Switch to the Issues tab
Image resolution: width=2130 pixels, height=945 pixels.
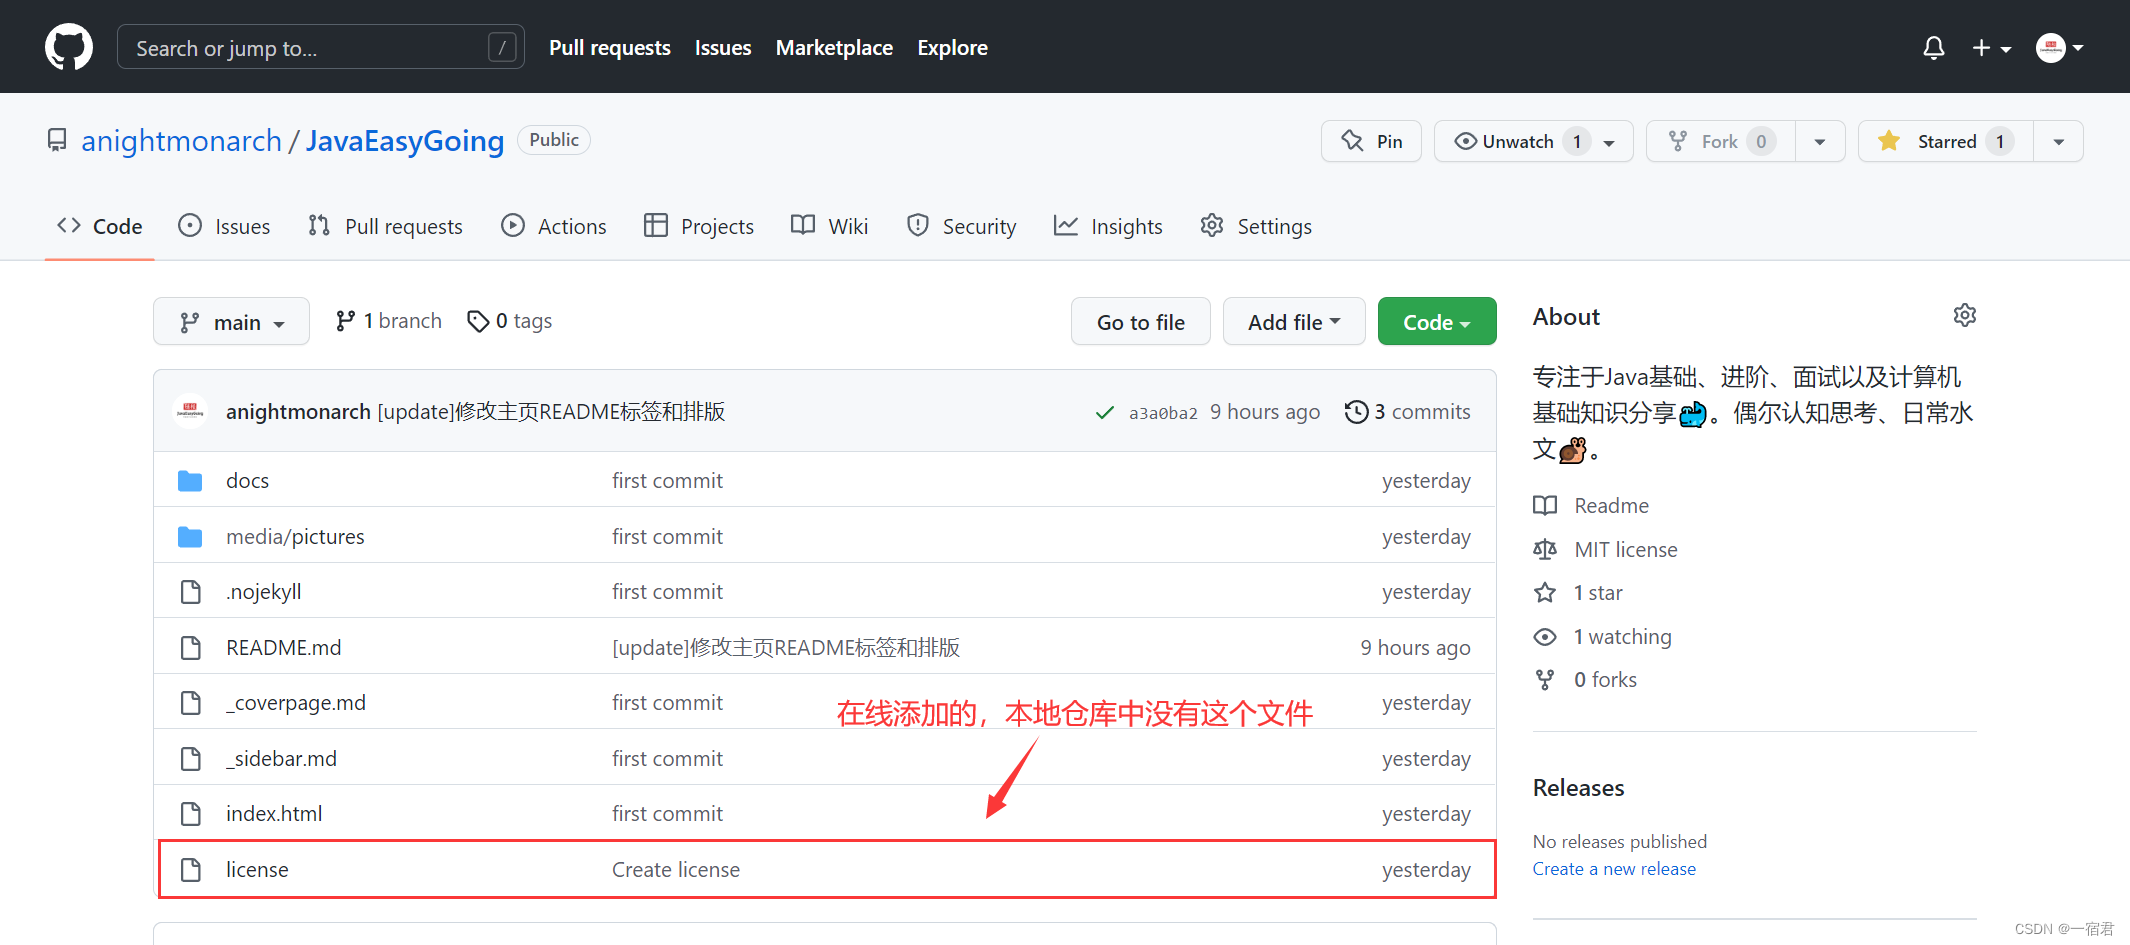click(224, 226)
